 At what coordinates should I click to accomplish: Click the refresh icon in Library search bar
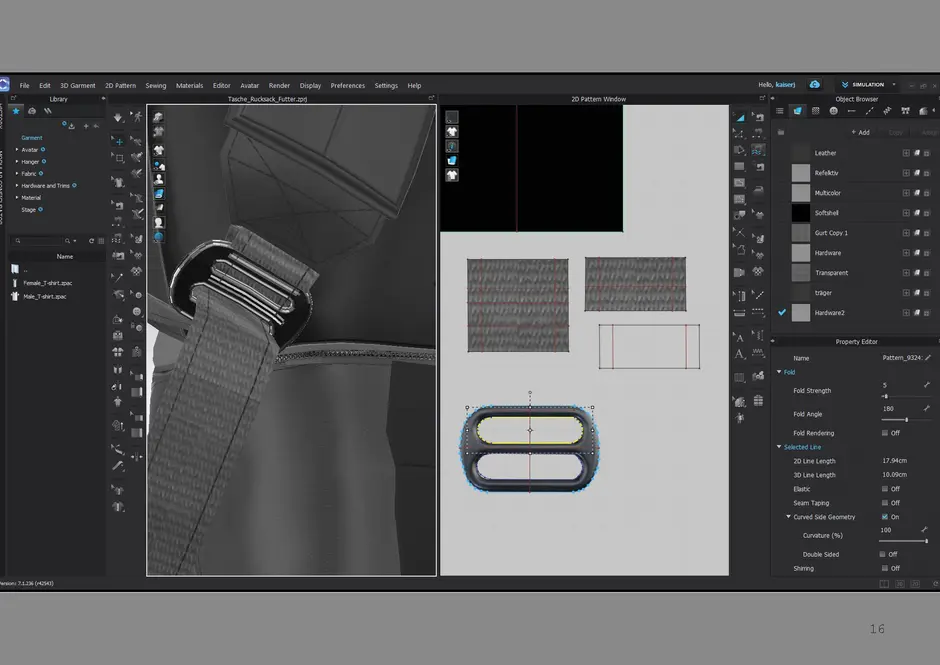coord(91,241)
